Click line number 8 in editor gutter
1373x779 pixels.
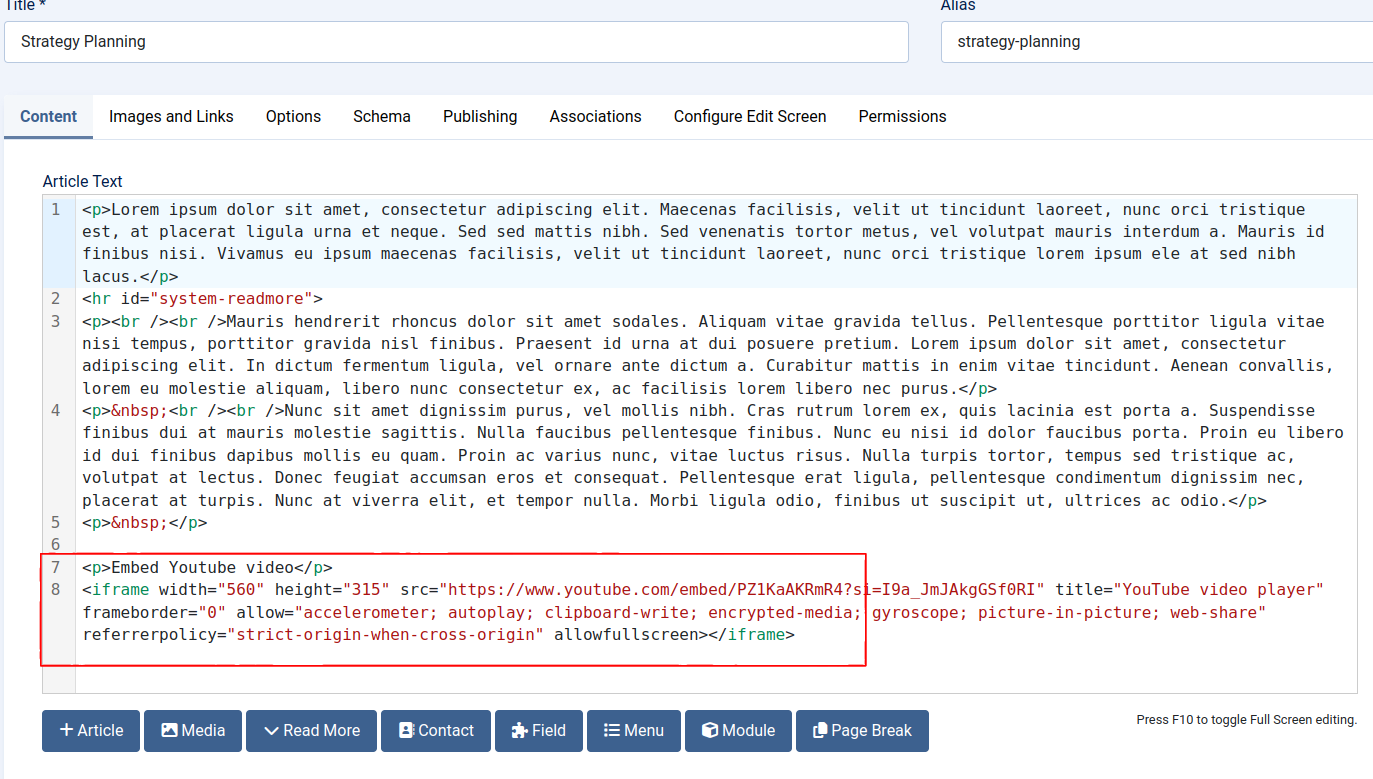pos(56,590)
